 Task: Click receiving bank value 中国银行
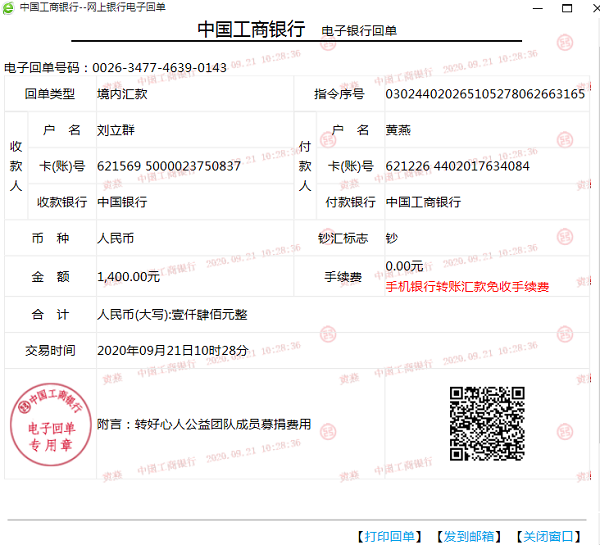(122, 202)
